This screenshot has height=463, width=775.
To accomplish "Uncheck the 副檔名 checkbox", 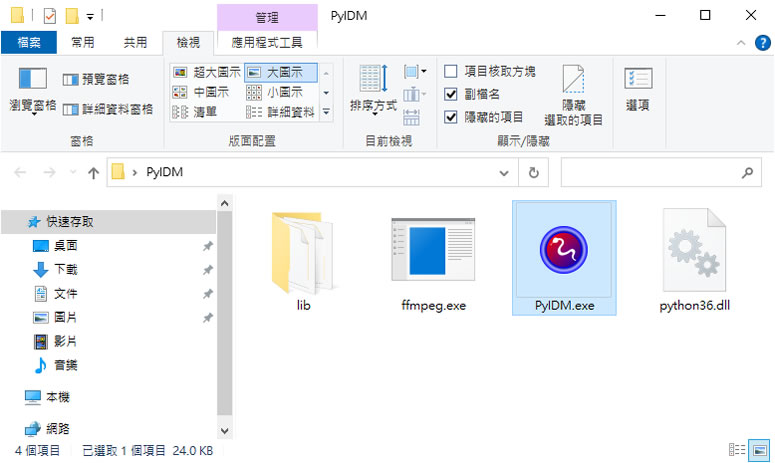I will click(451, 94).
